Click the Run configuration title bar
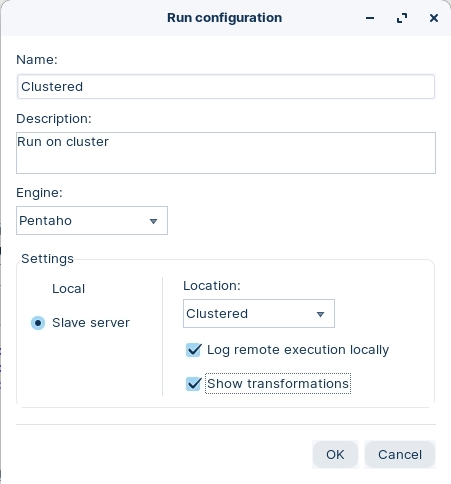 (224, 18)
